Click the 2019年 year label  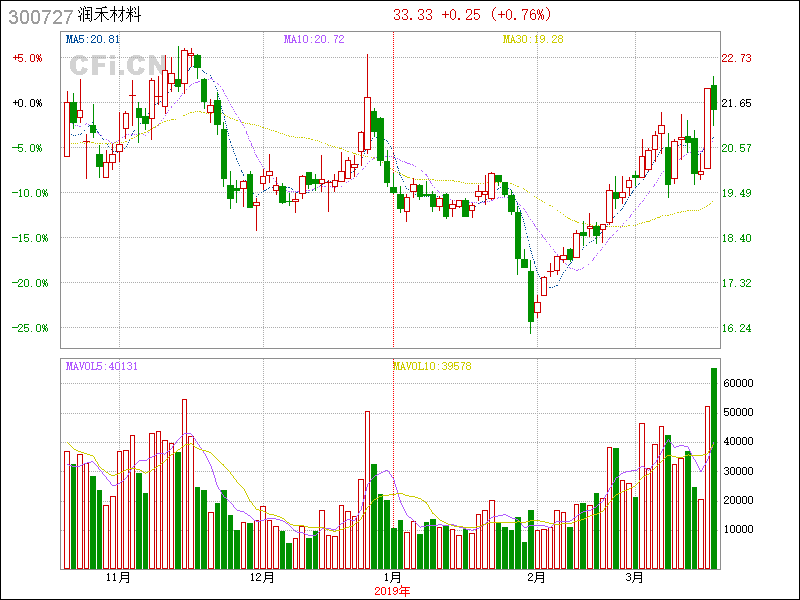tap(390, 591)
